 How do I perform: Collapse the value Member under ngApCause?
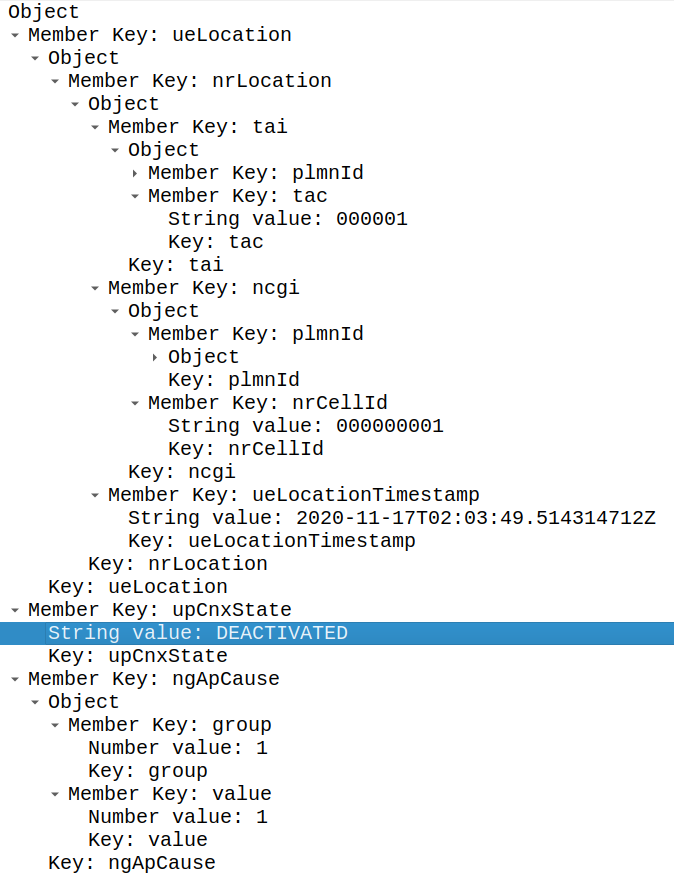point(55,794)
